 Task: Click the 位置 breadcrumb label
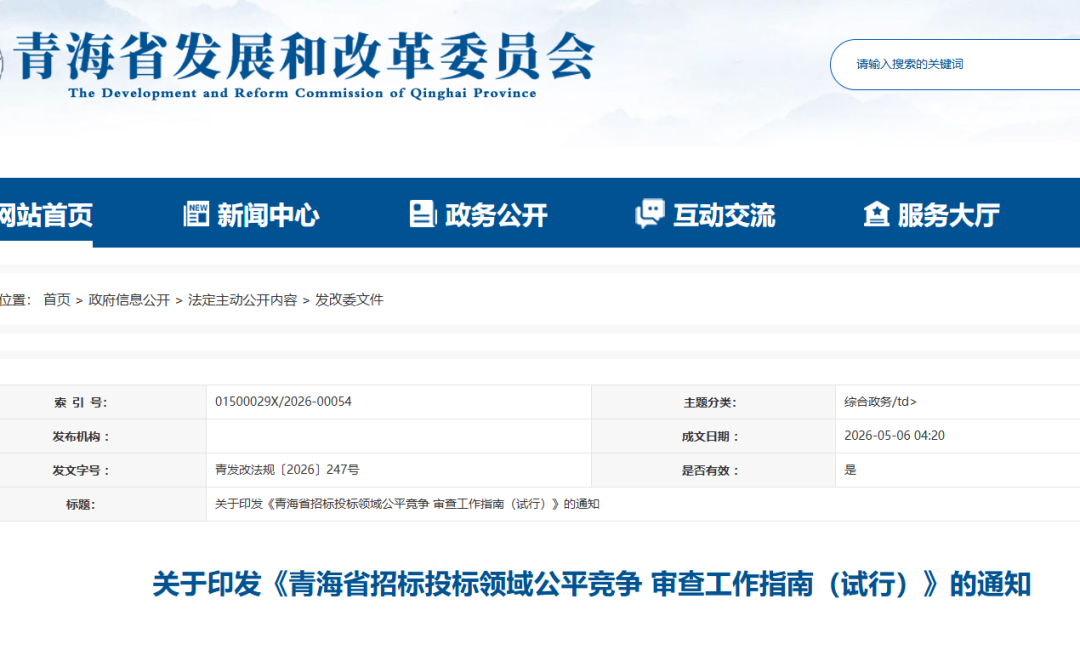tap(14, 300)
